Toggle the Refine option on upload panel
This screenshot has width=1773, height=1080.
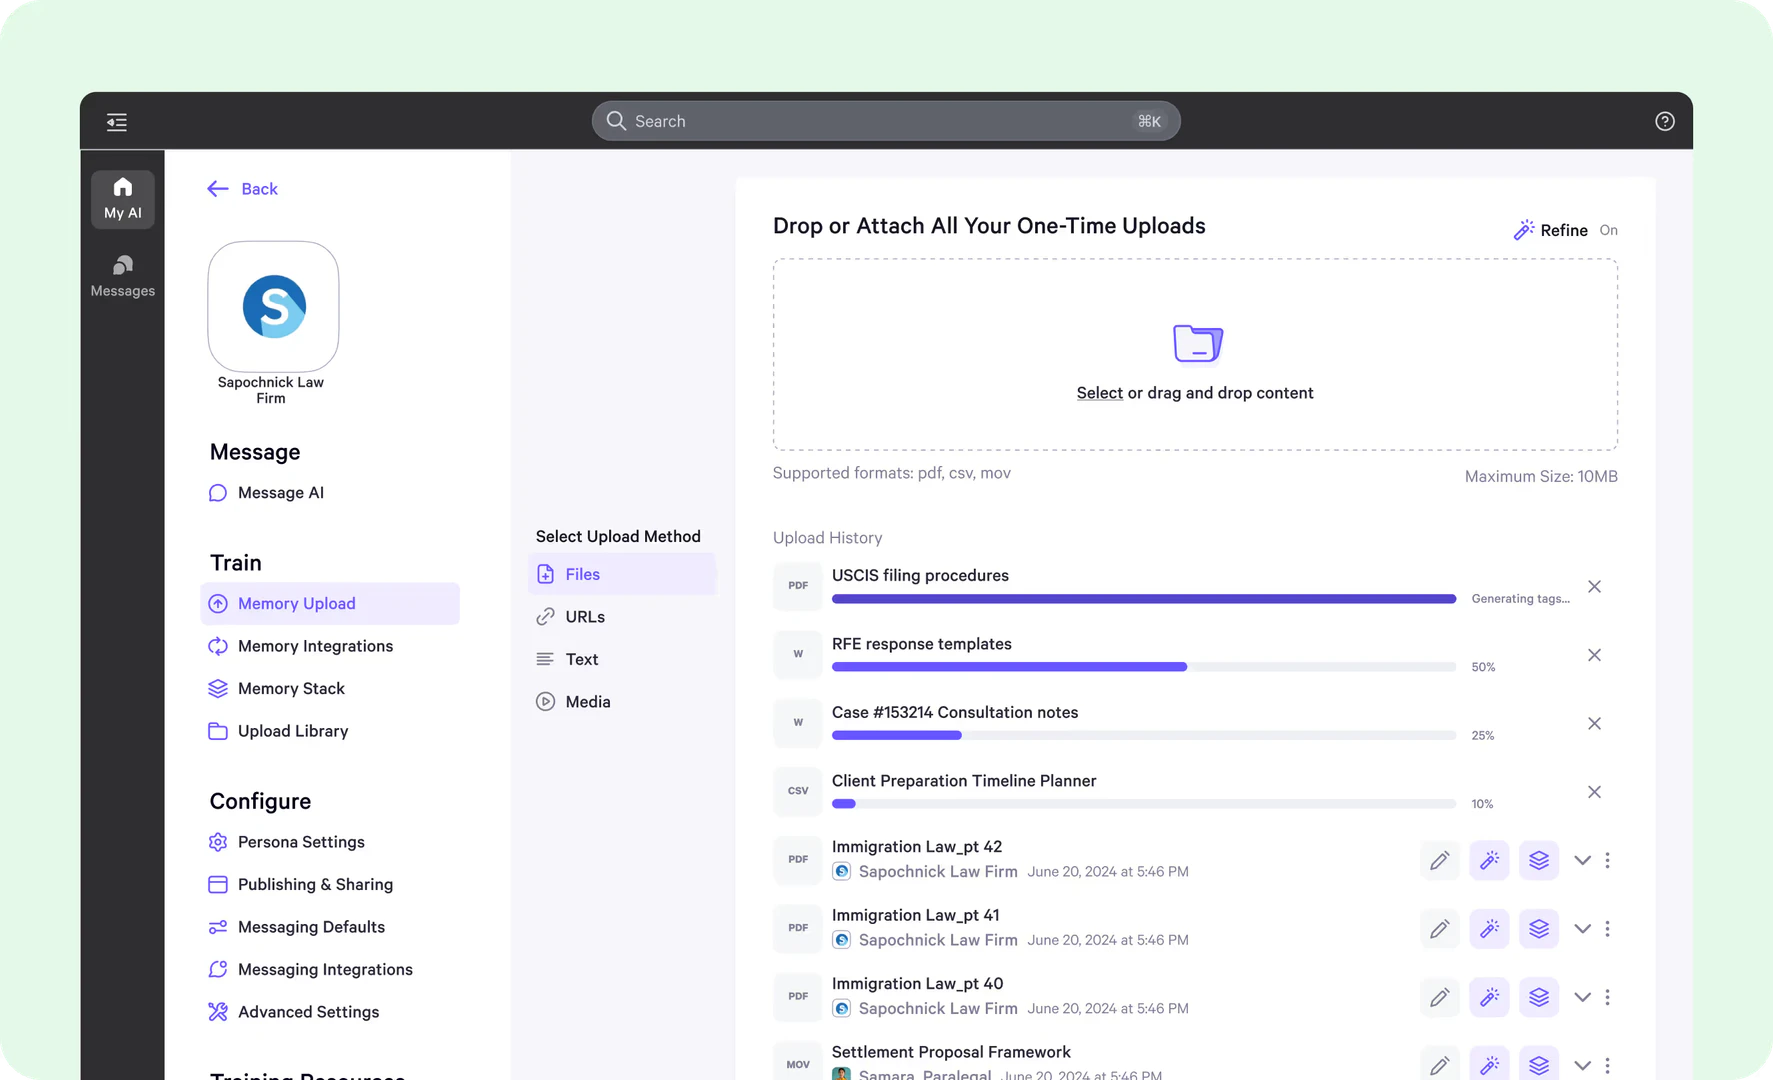point(1565,230)
